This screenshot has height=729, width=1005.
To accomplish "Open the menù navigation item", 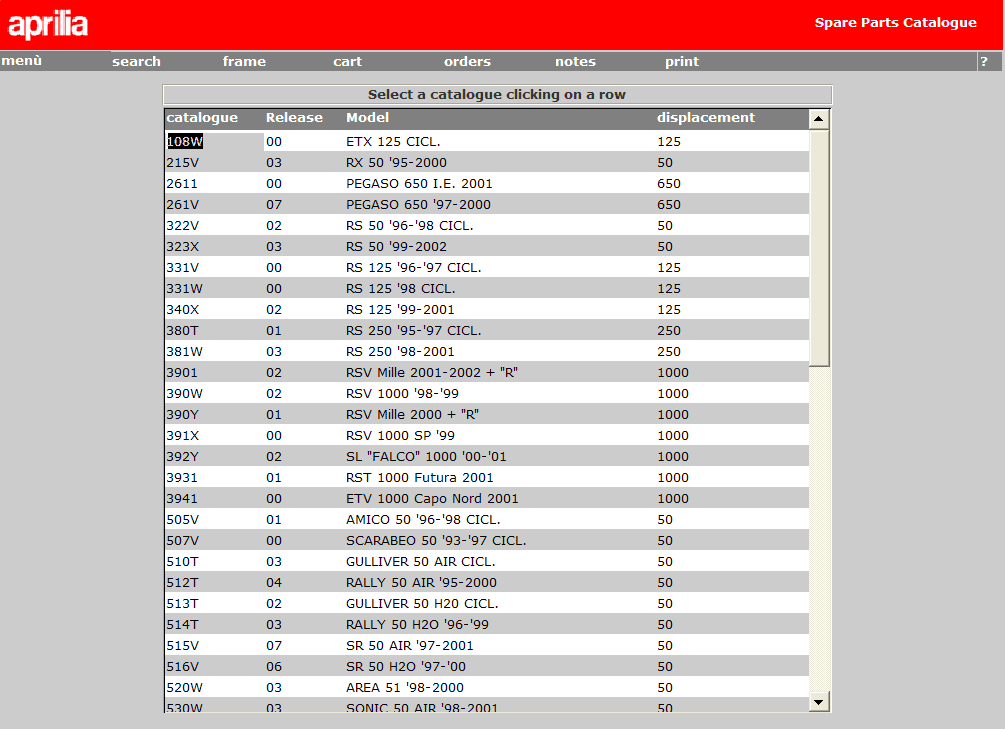I will tap(22, 62).
